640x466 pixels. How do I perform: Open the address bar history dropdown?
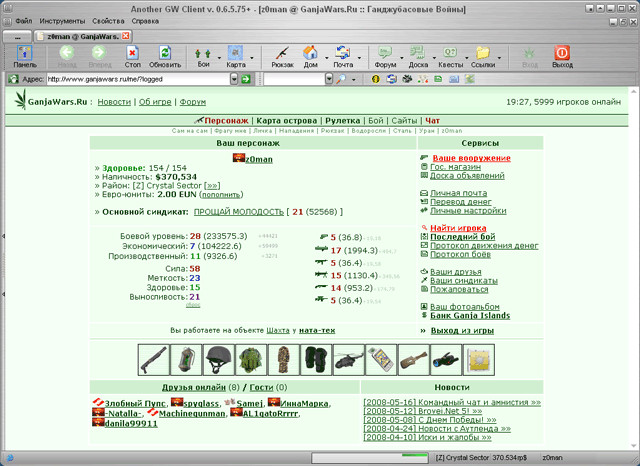click(x=234, y=79)
